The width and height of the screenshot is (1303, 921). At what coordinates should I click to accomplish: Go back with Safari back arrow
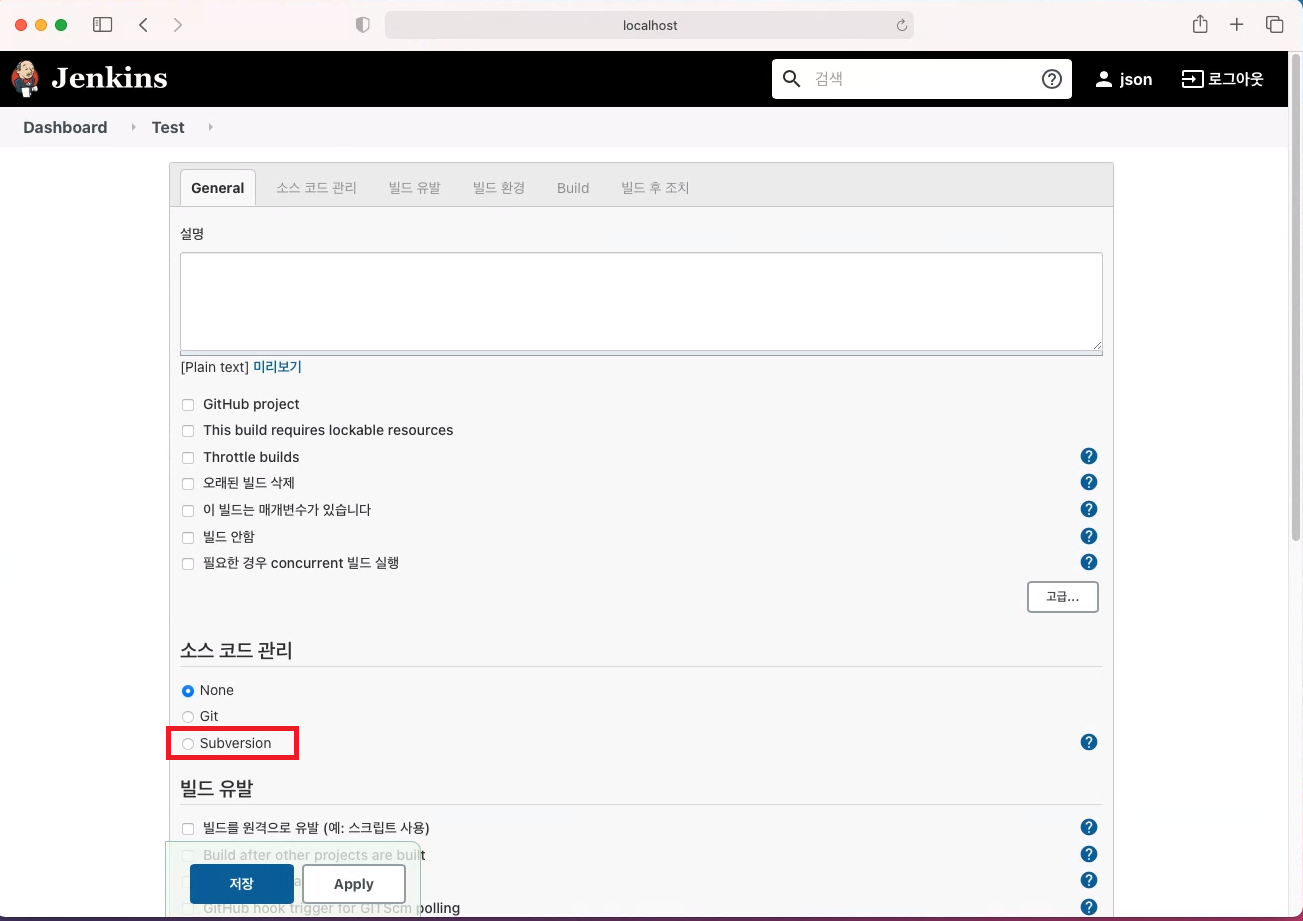tap(143, 25)
